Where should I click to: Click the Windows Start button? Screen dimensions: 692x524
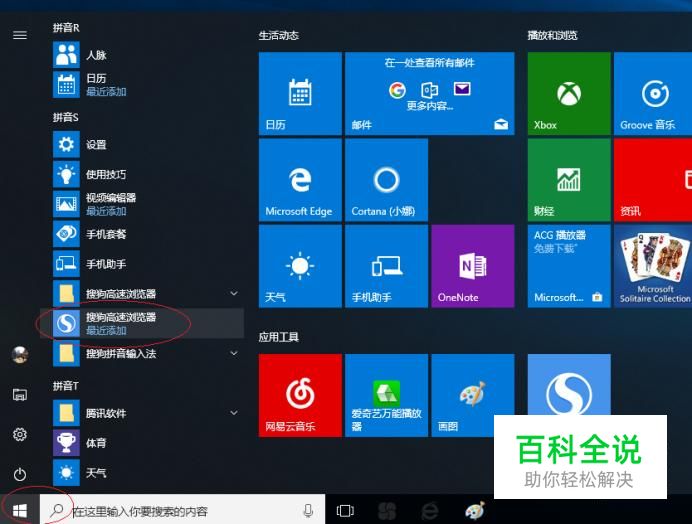[x=20, y=511]
